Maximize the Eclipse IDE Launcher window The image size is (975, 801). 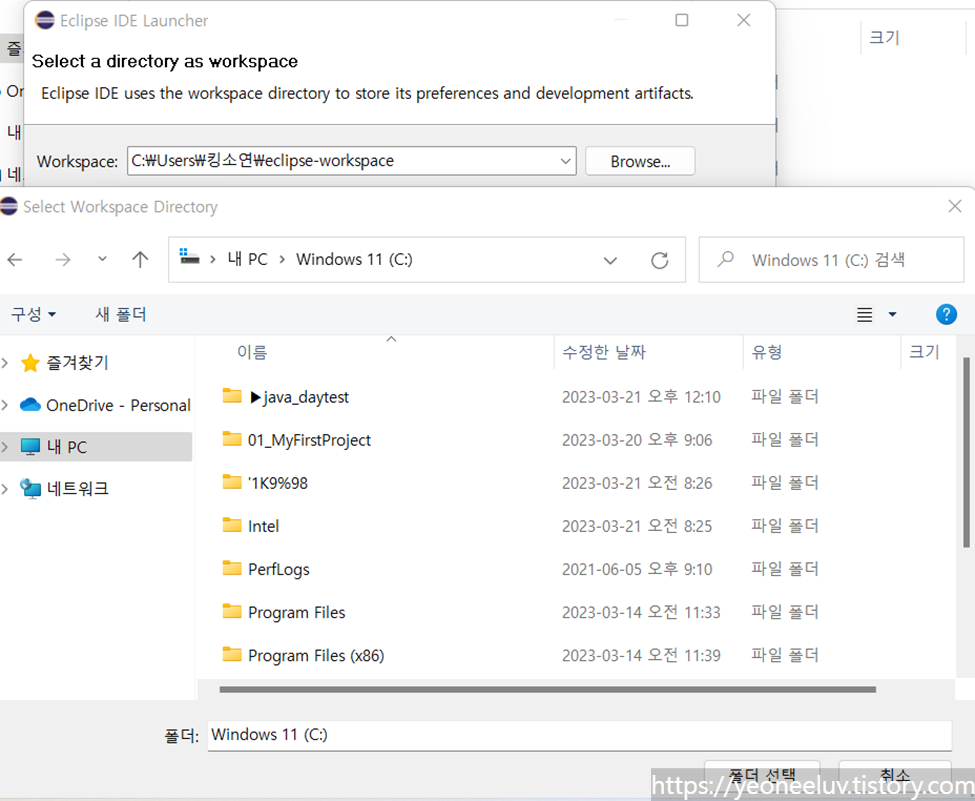[x=682, y=20]
